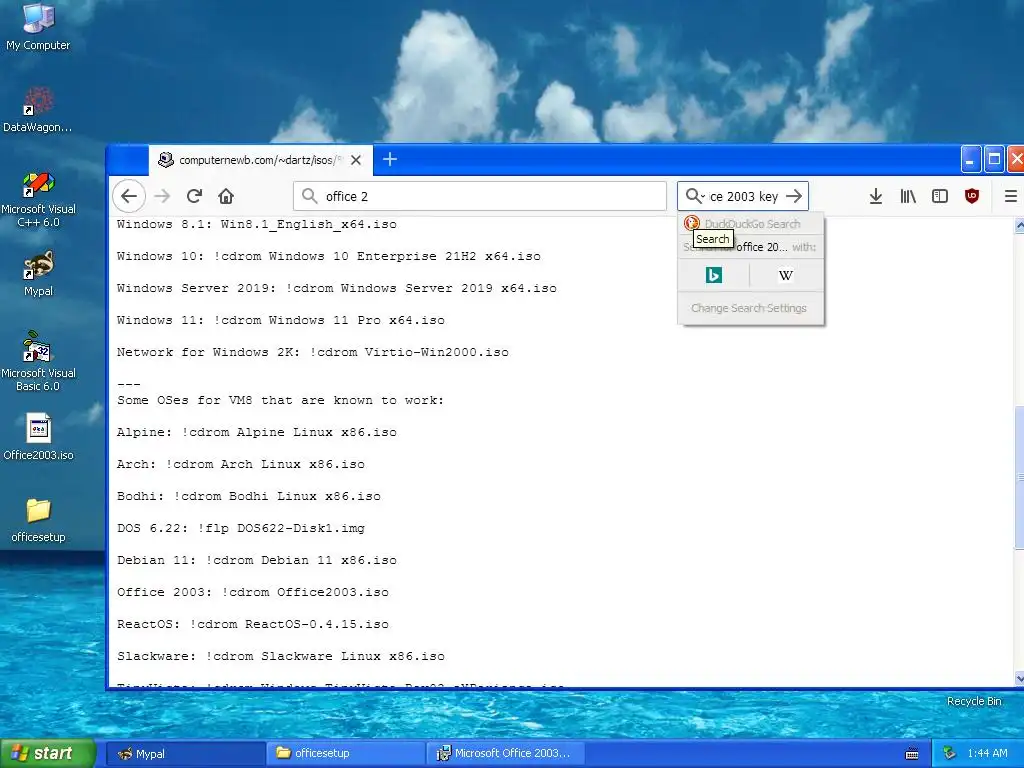Open the officesetup desktop folder
This screenshot has height=768, width=1024.
point(38,520)
